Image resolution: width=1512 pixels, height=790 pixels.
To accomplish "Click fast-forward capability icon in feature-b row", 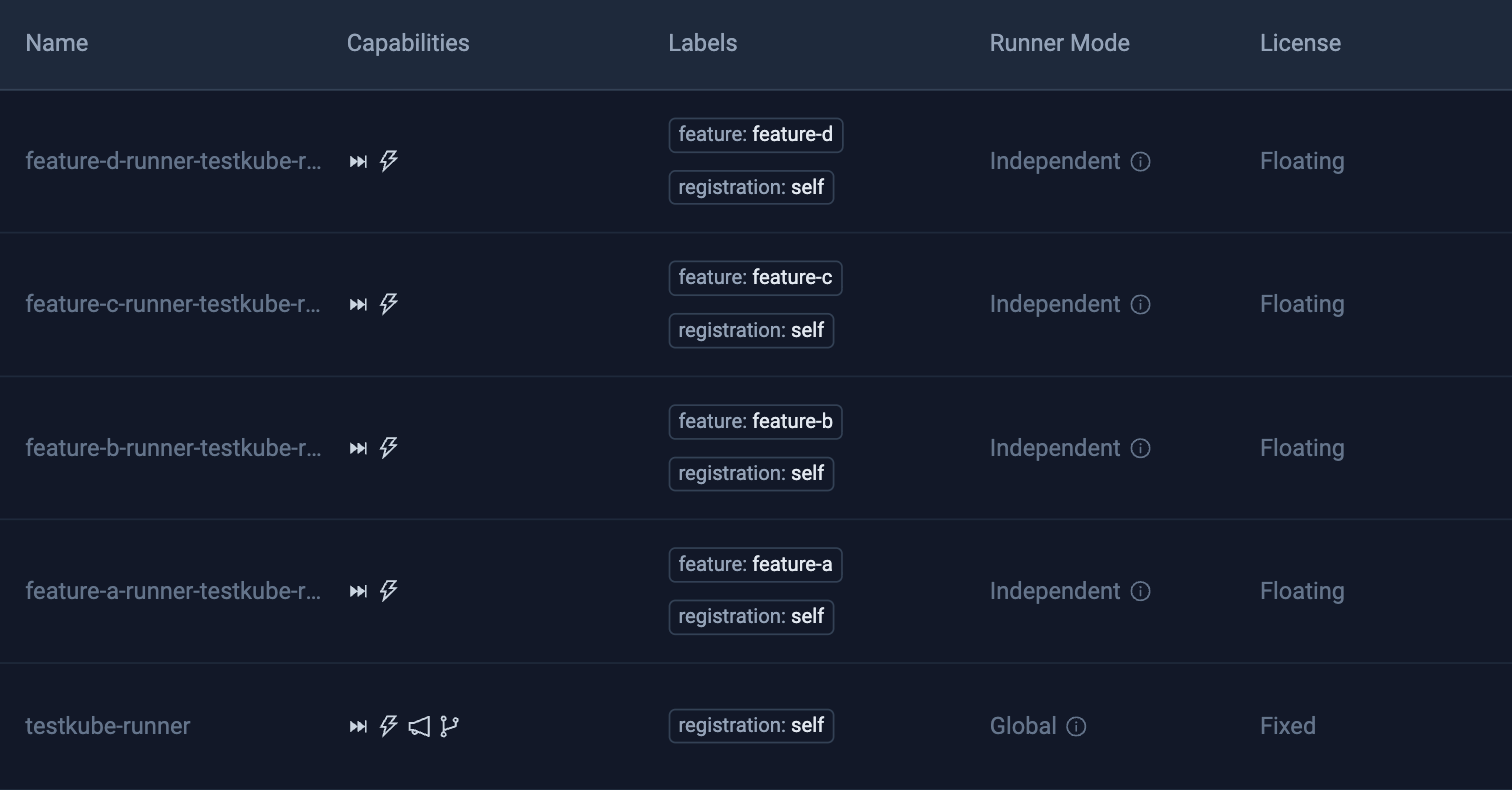I will tap(358, 448).
